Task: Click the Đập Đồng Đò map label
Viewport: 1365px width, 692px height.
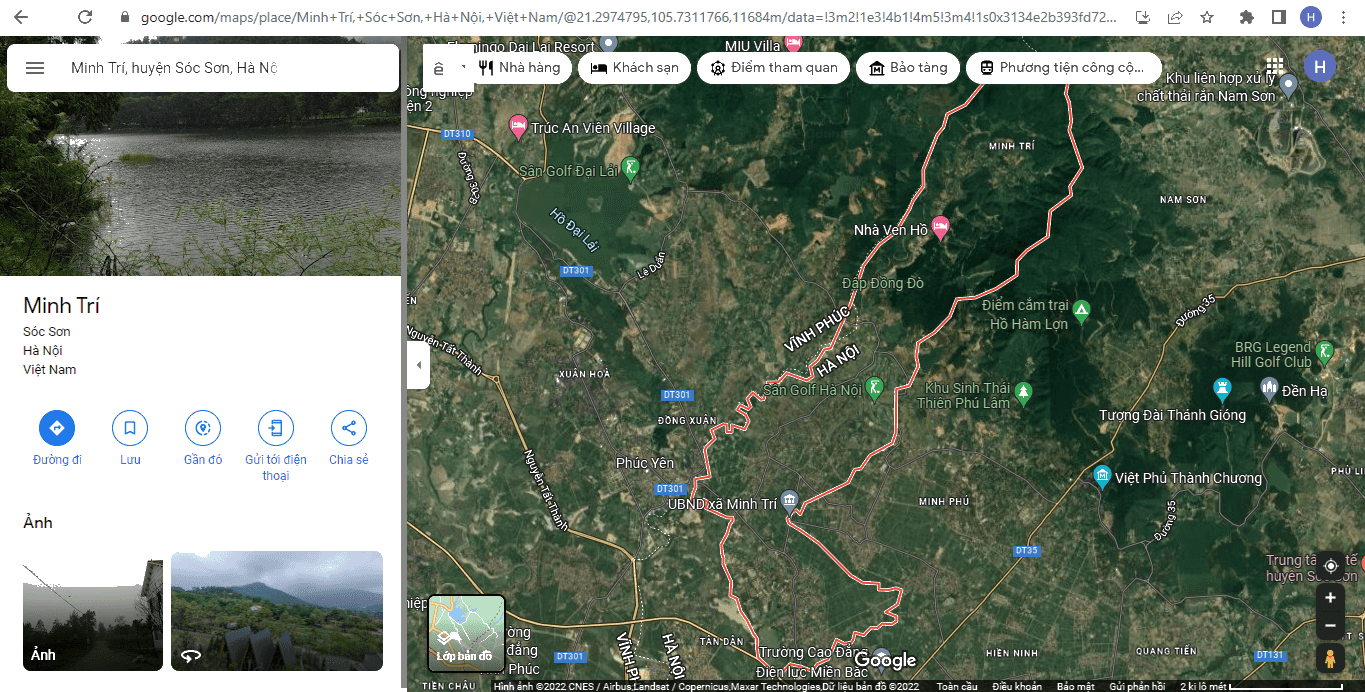Action: tap(883, 283)
